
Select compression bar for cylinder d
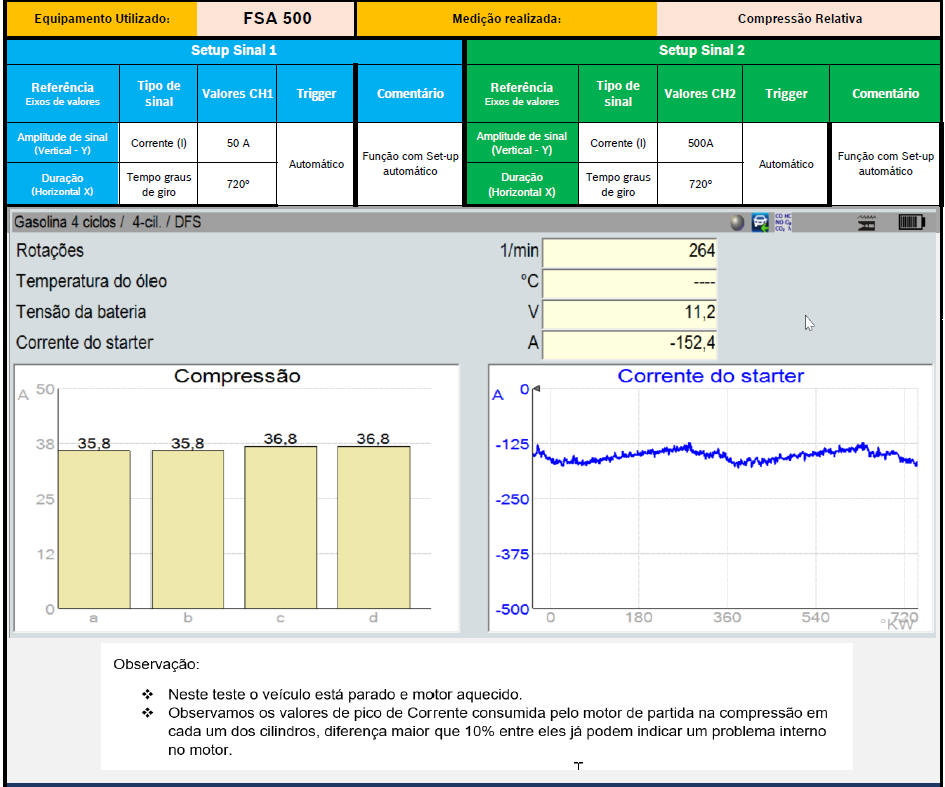pos(373,526)
